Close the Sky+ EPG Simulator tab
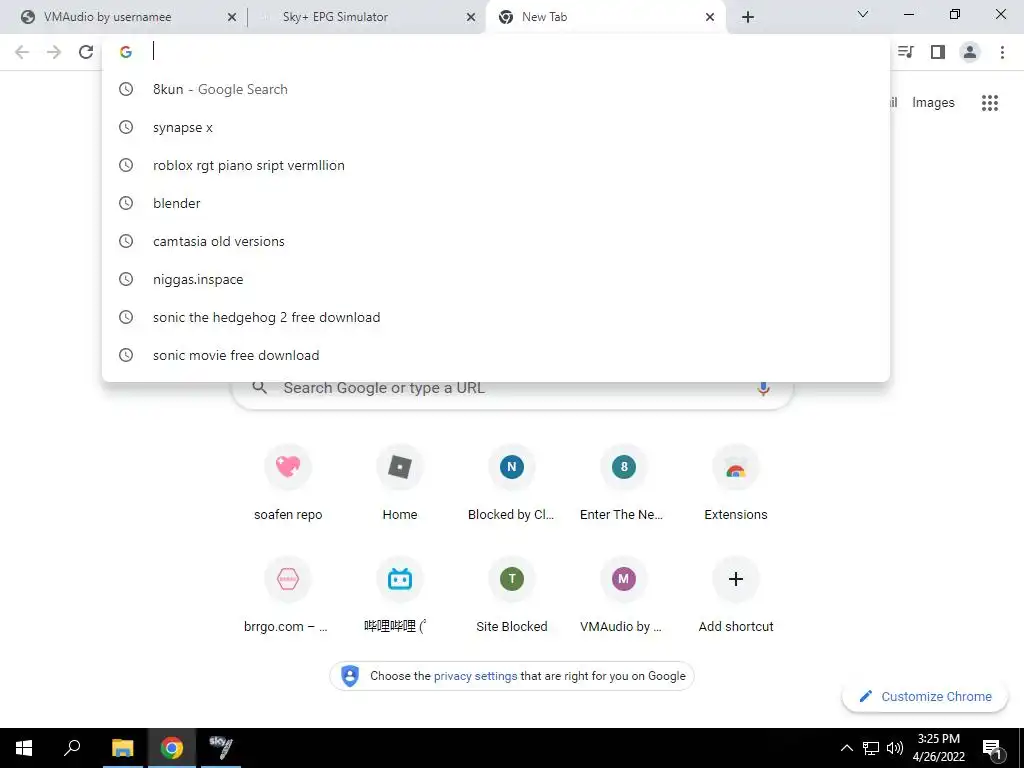 pyautogui.click(x=471, y=18)
